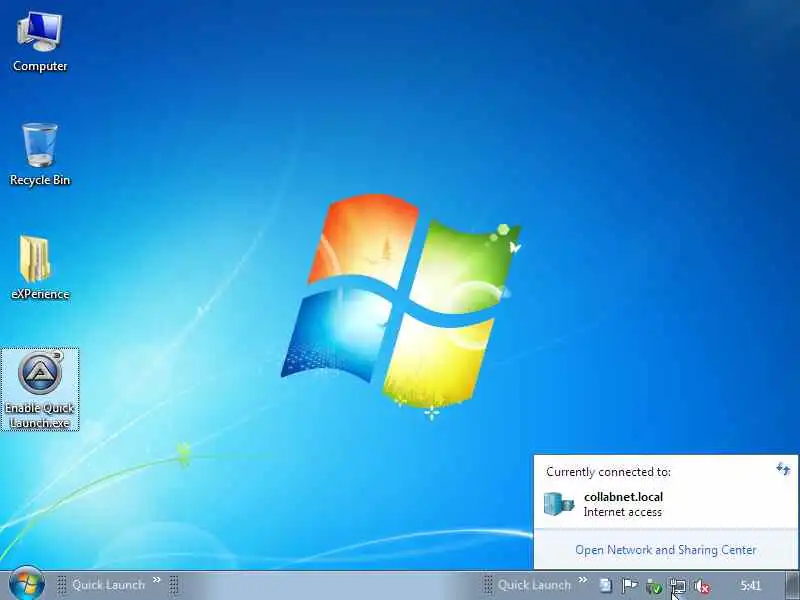Open the Computer desktop icon
This screenshot has width=800, height=600.
[40, 42]
